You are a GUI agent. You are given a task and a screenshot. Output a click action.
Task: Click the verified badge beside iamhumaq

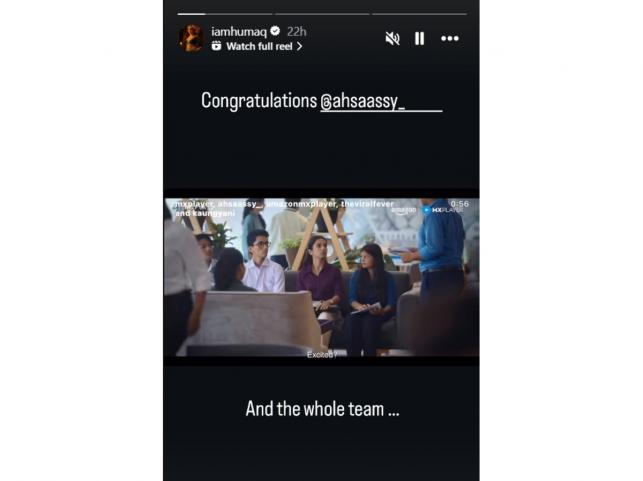tap(276, 31)
